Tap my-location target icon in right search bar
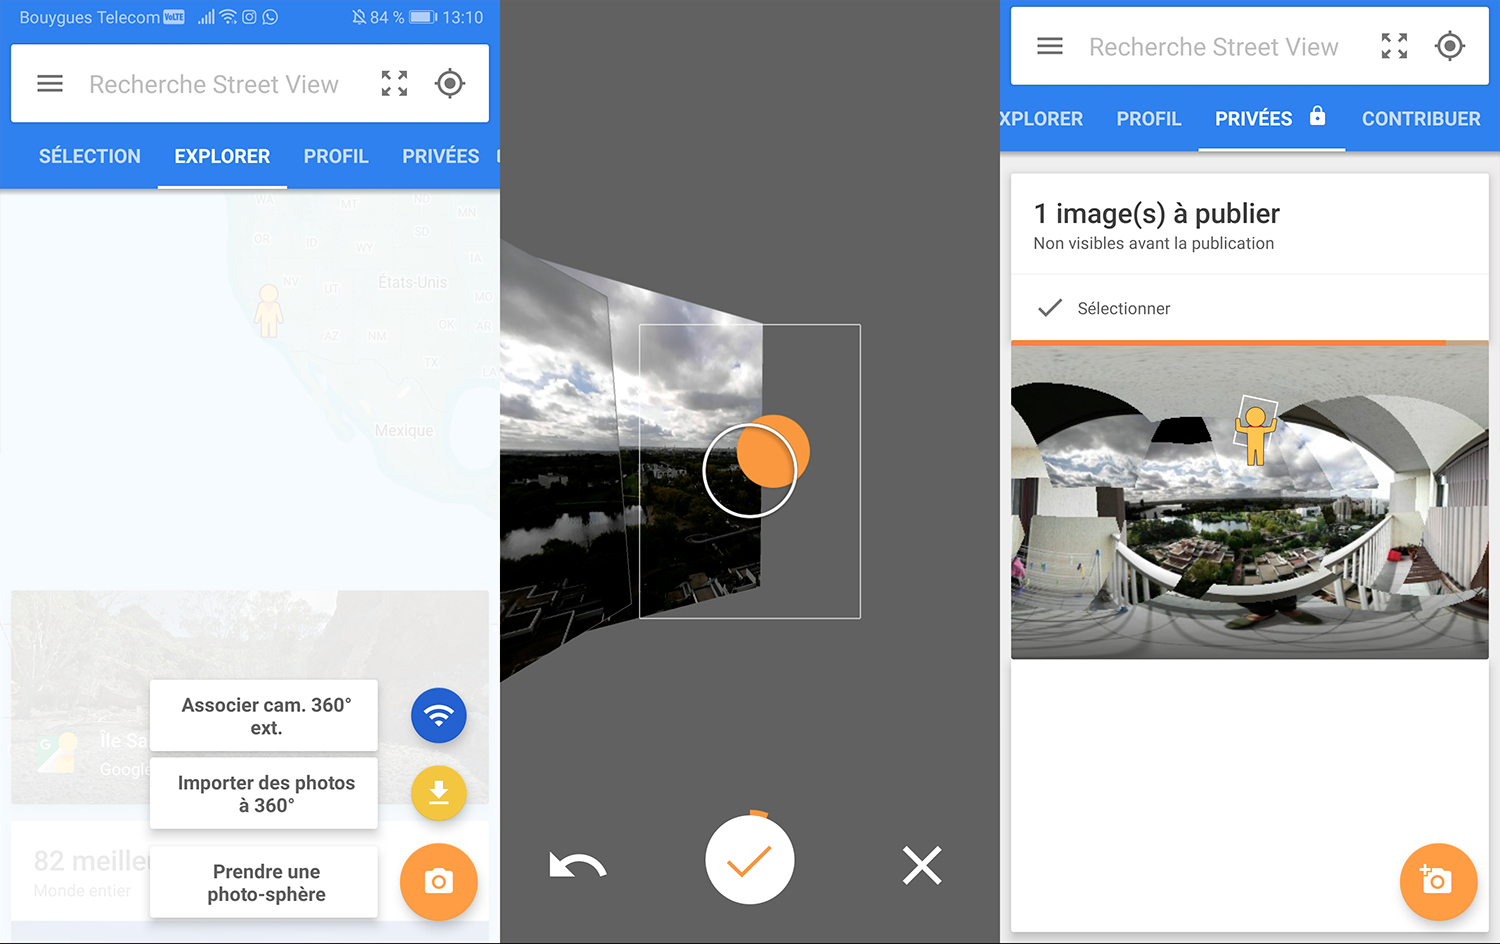 click(x=1450, y=46)
